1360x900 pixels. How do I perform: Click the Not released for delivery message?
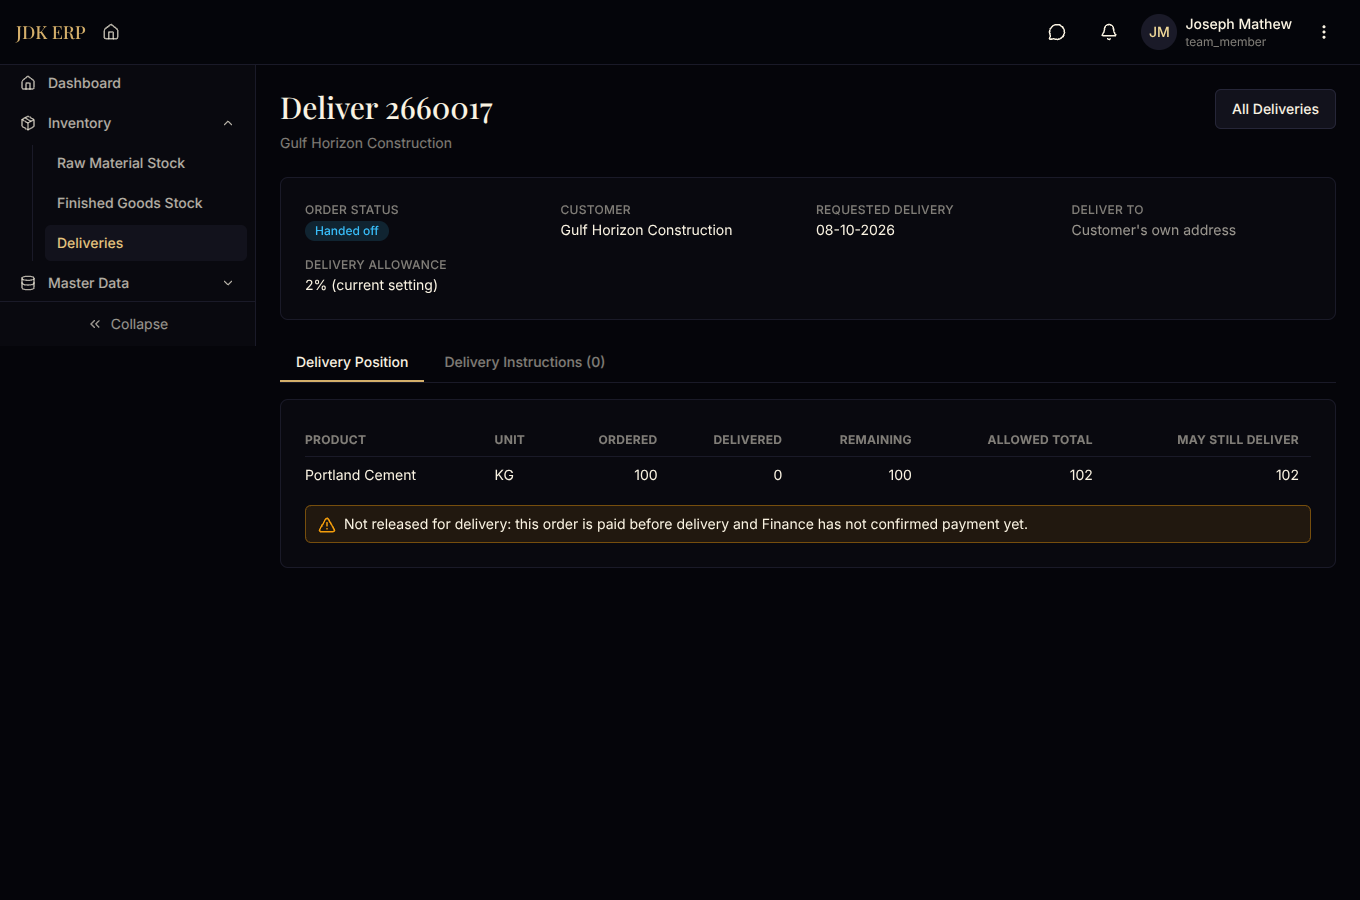(x=686, y=524)
